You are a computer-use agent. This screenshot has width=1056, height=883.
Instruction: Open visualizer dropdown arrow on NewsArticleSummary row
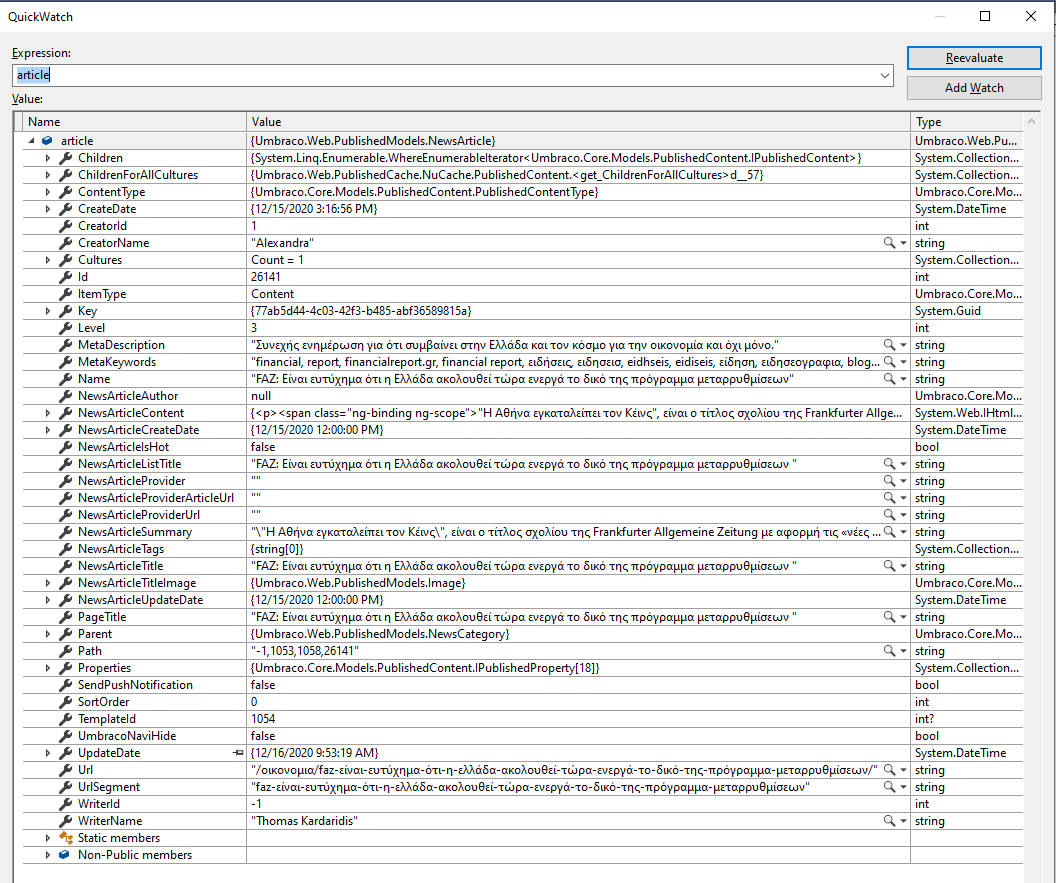coord(903,532)
